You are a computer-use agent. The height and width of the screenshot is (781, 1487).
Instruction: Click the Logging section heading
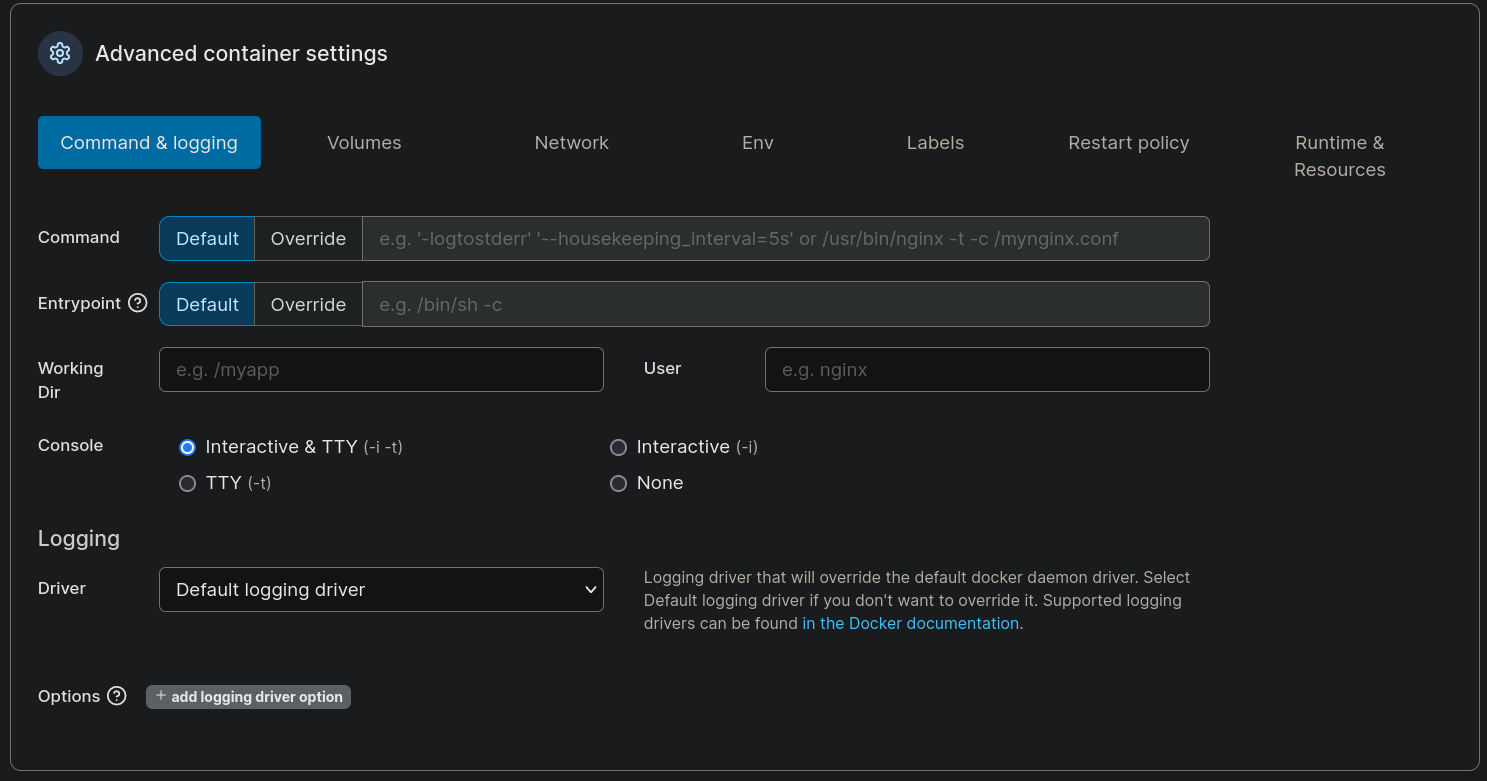click(x=79, y=538)
